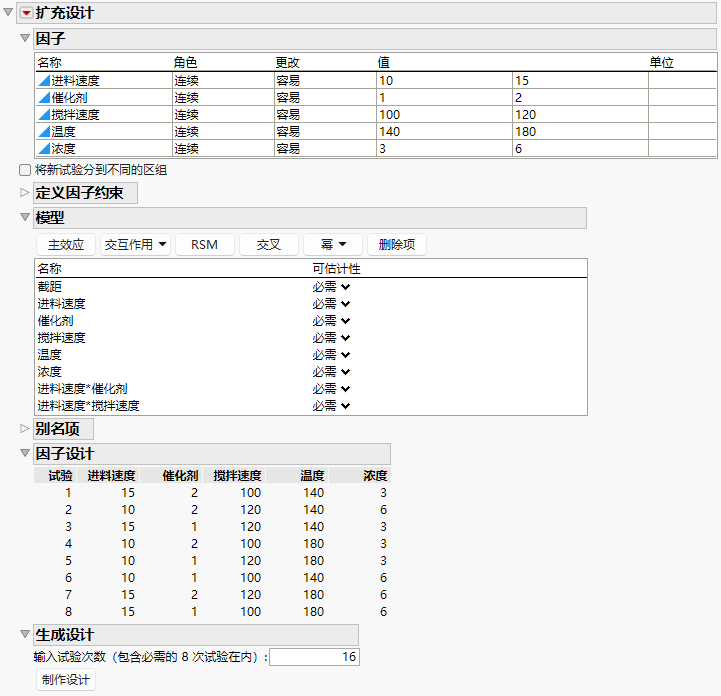721x696 pixels.
Task: Click the blue continuous icon beside 搅拌速度
Action: tap(44, 115)
